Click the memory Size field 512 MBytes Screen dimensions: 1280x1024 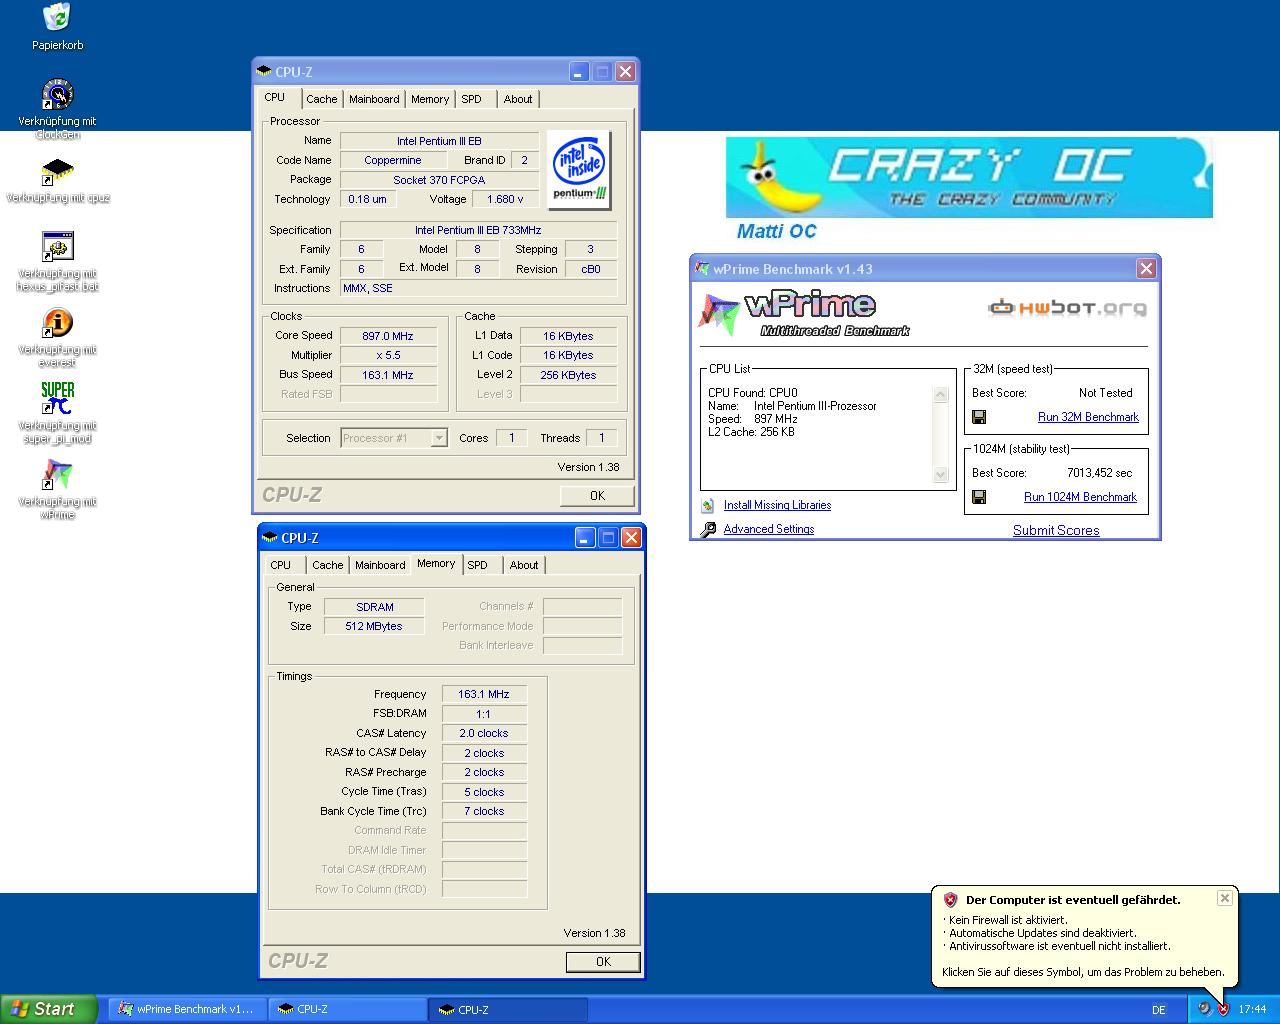[373, 627]
